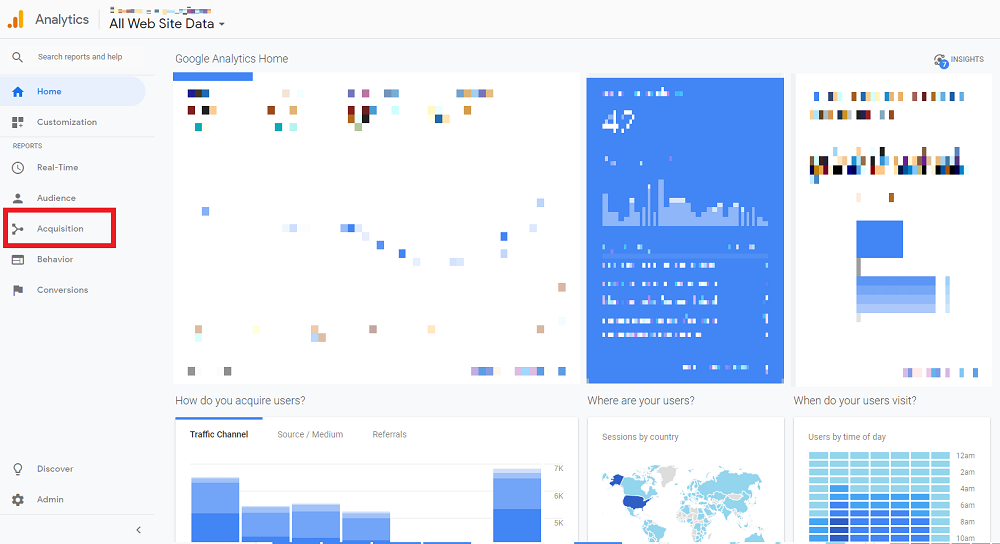This screenshot has height=544, width=1000.
Task: Open Audience reports
Action: point(56,198)
